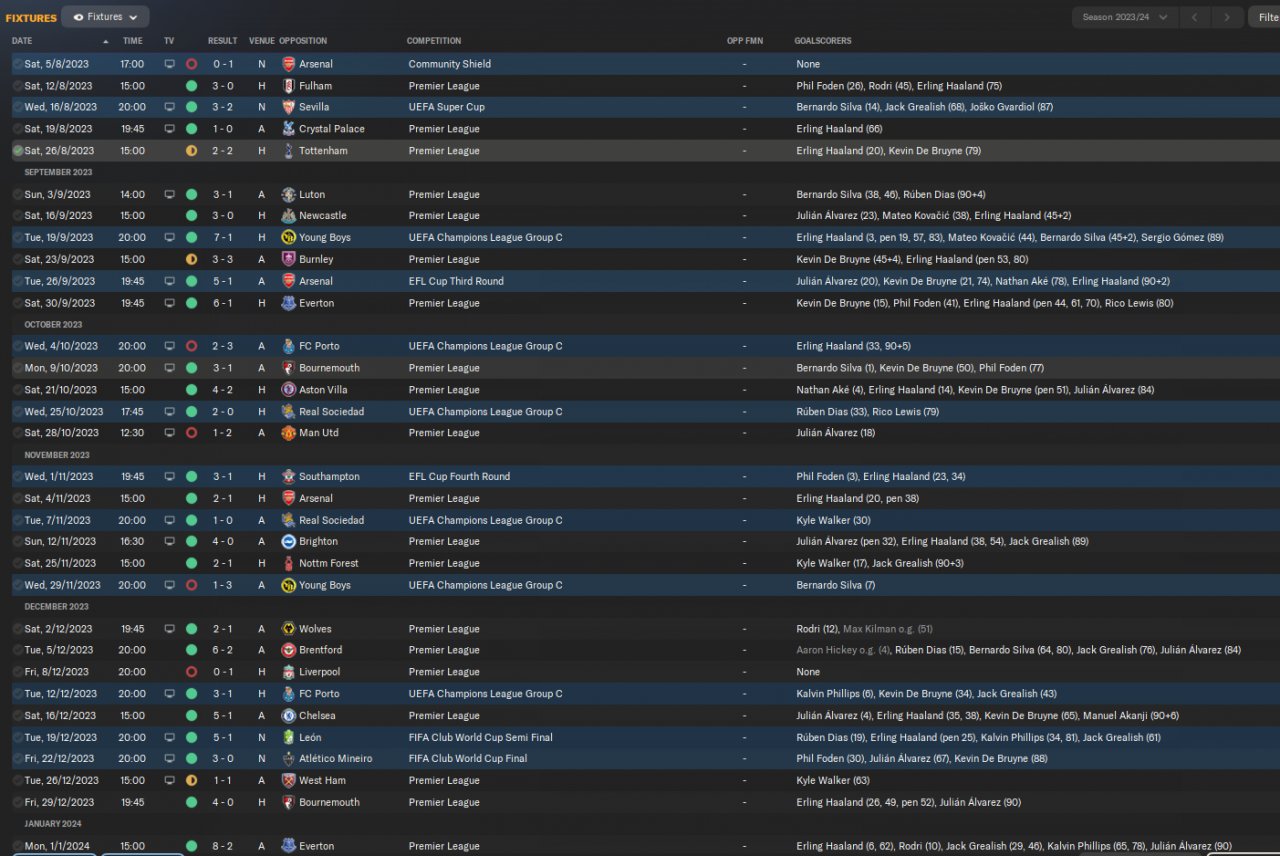The width and height of the screenshot is (1280, 856).
Task: Click the orange draw indicator on the Burnley row
Action: 191,259
